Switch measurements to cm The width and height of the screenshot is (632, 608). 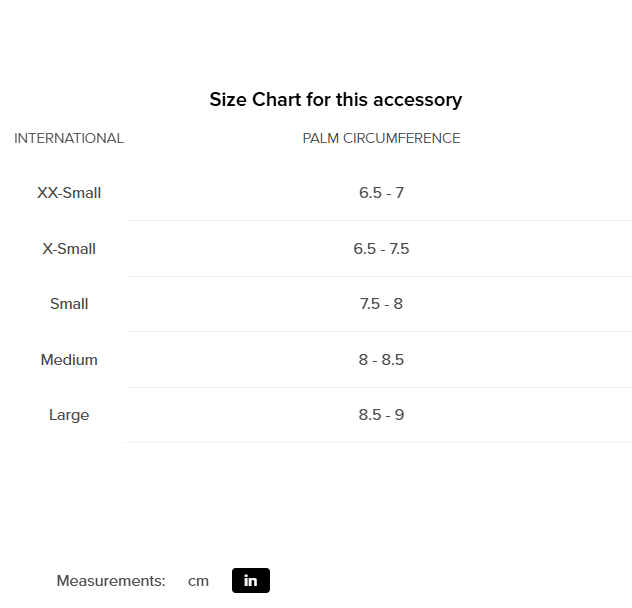tap(198, 581)
